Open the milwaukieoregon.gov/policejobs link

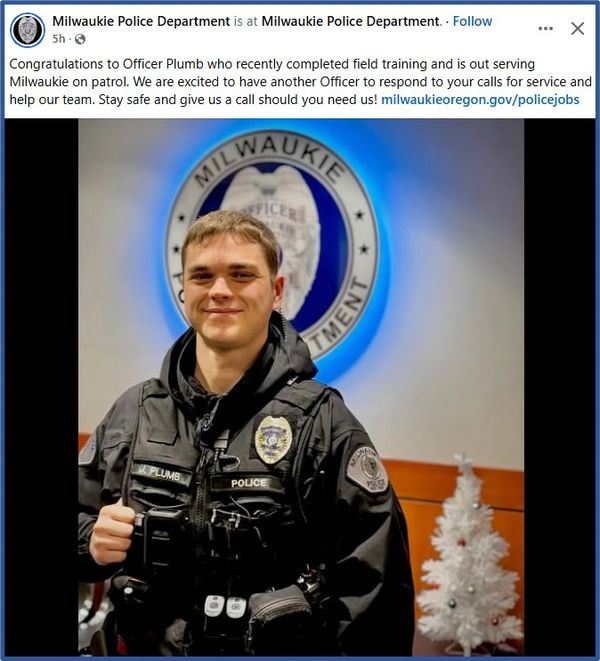[480, 99]
